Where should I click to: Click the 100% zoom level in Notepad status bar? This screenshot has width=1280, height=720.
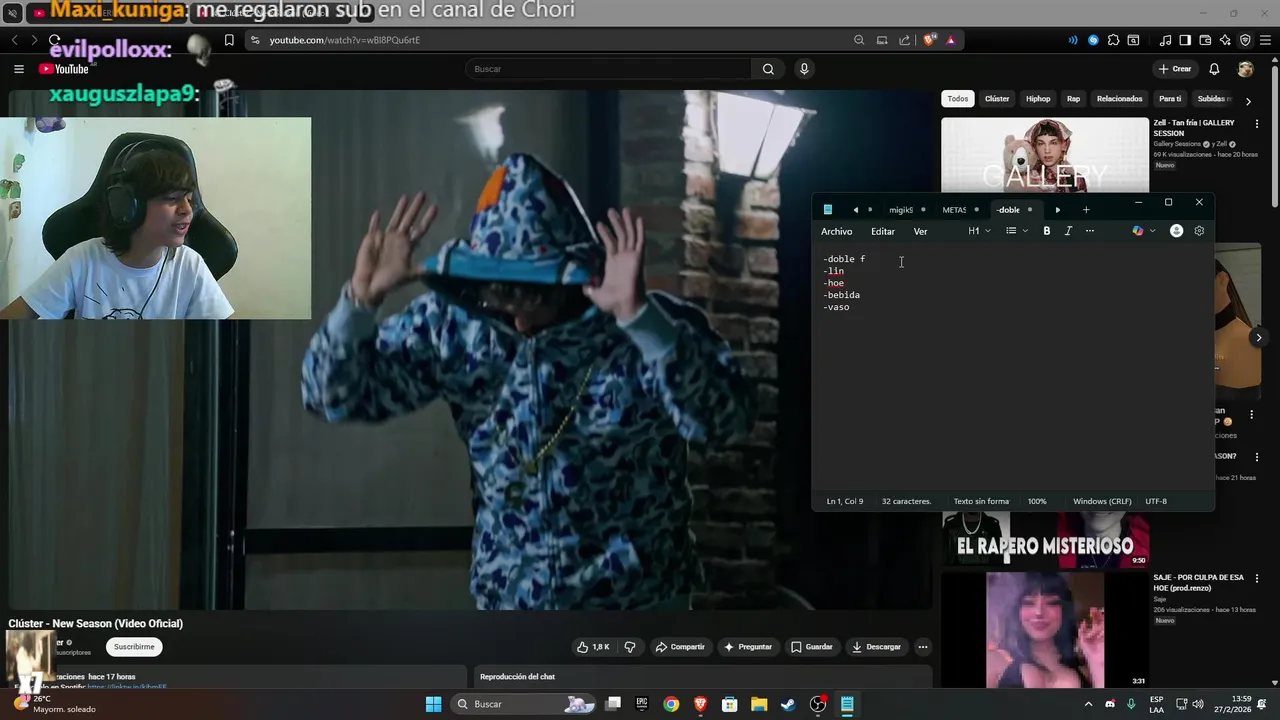point(1037,501)
